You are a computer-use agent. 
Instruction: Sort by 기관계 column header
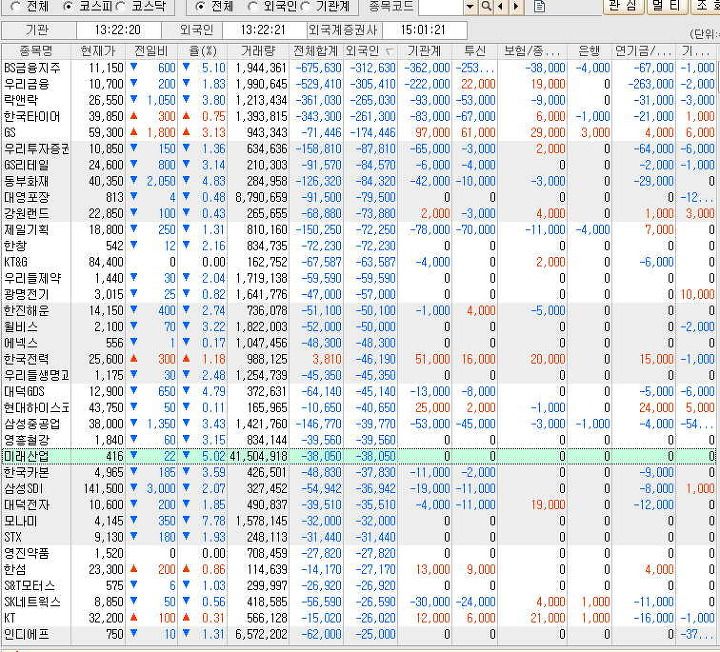click(x=424, y=51)
